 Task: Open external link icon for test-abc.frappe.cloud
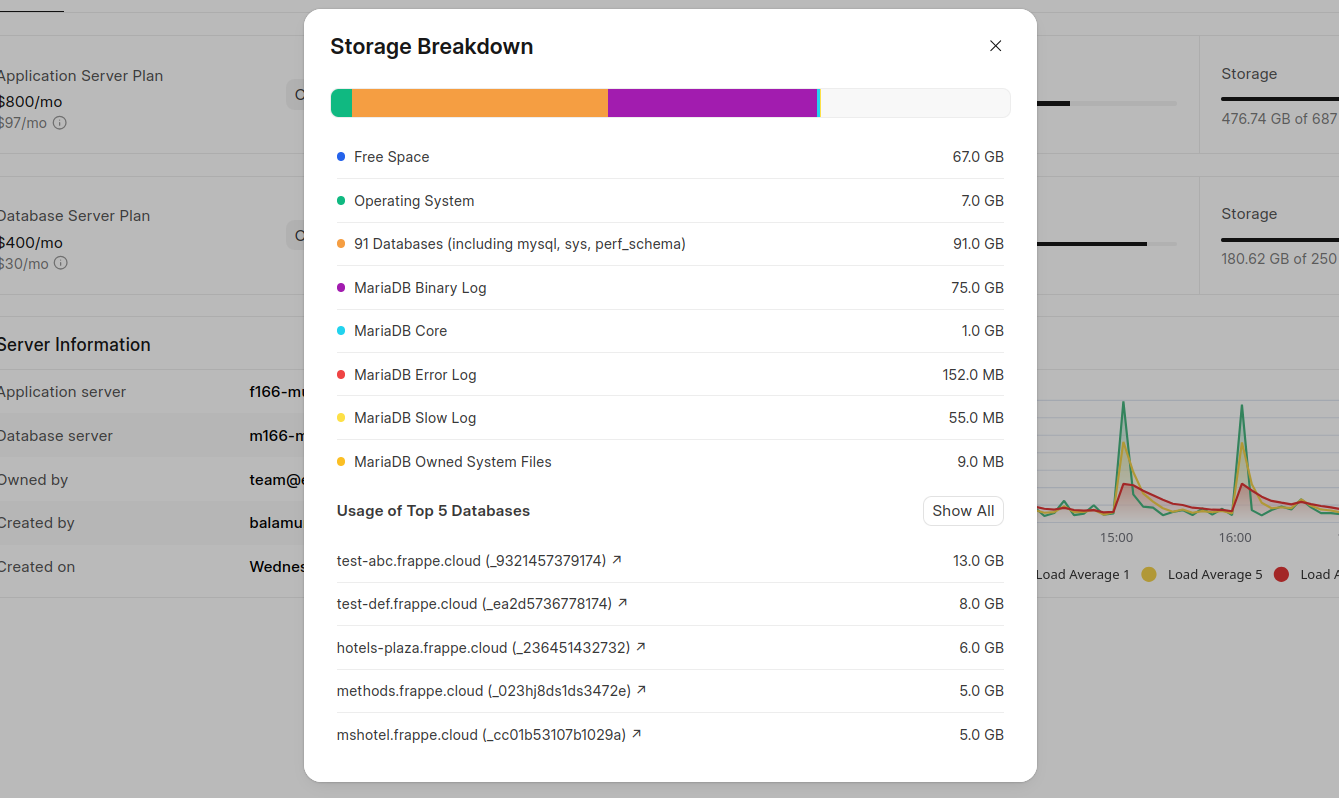click(617, 560)
